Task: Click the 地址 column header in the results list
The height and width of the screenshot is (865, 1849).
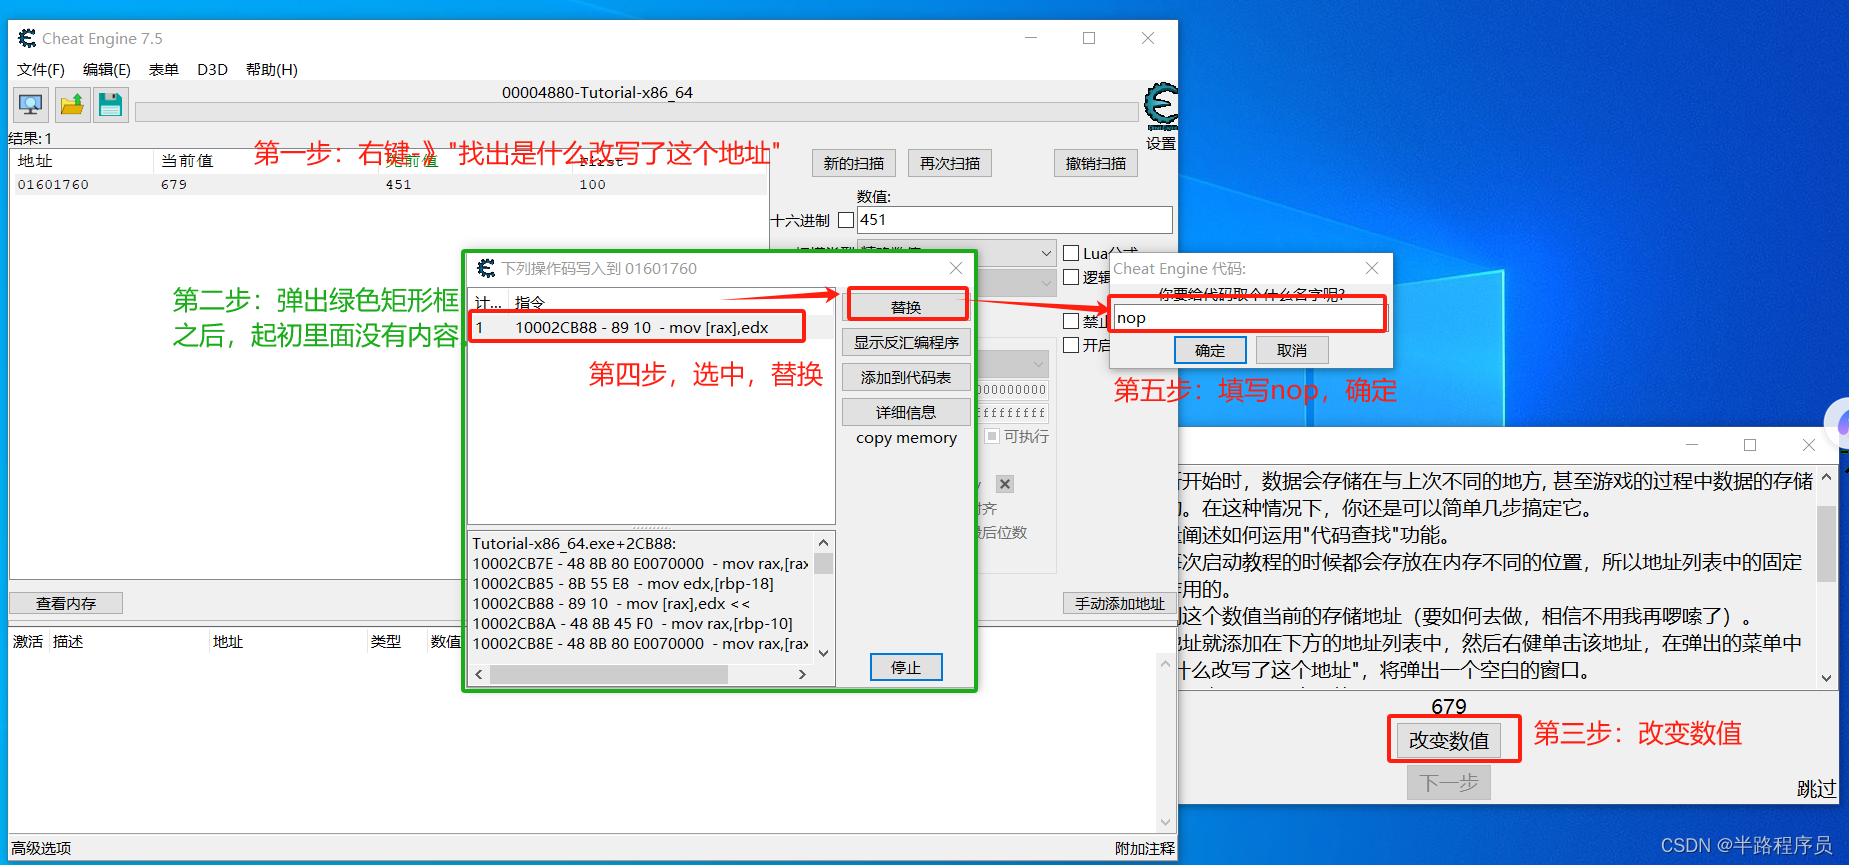Action: pyautogui.click(x=35, y=160)
